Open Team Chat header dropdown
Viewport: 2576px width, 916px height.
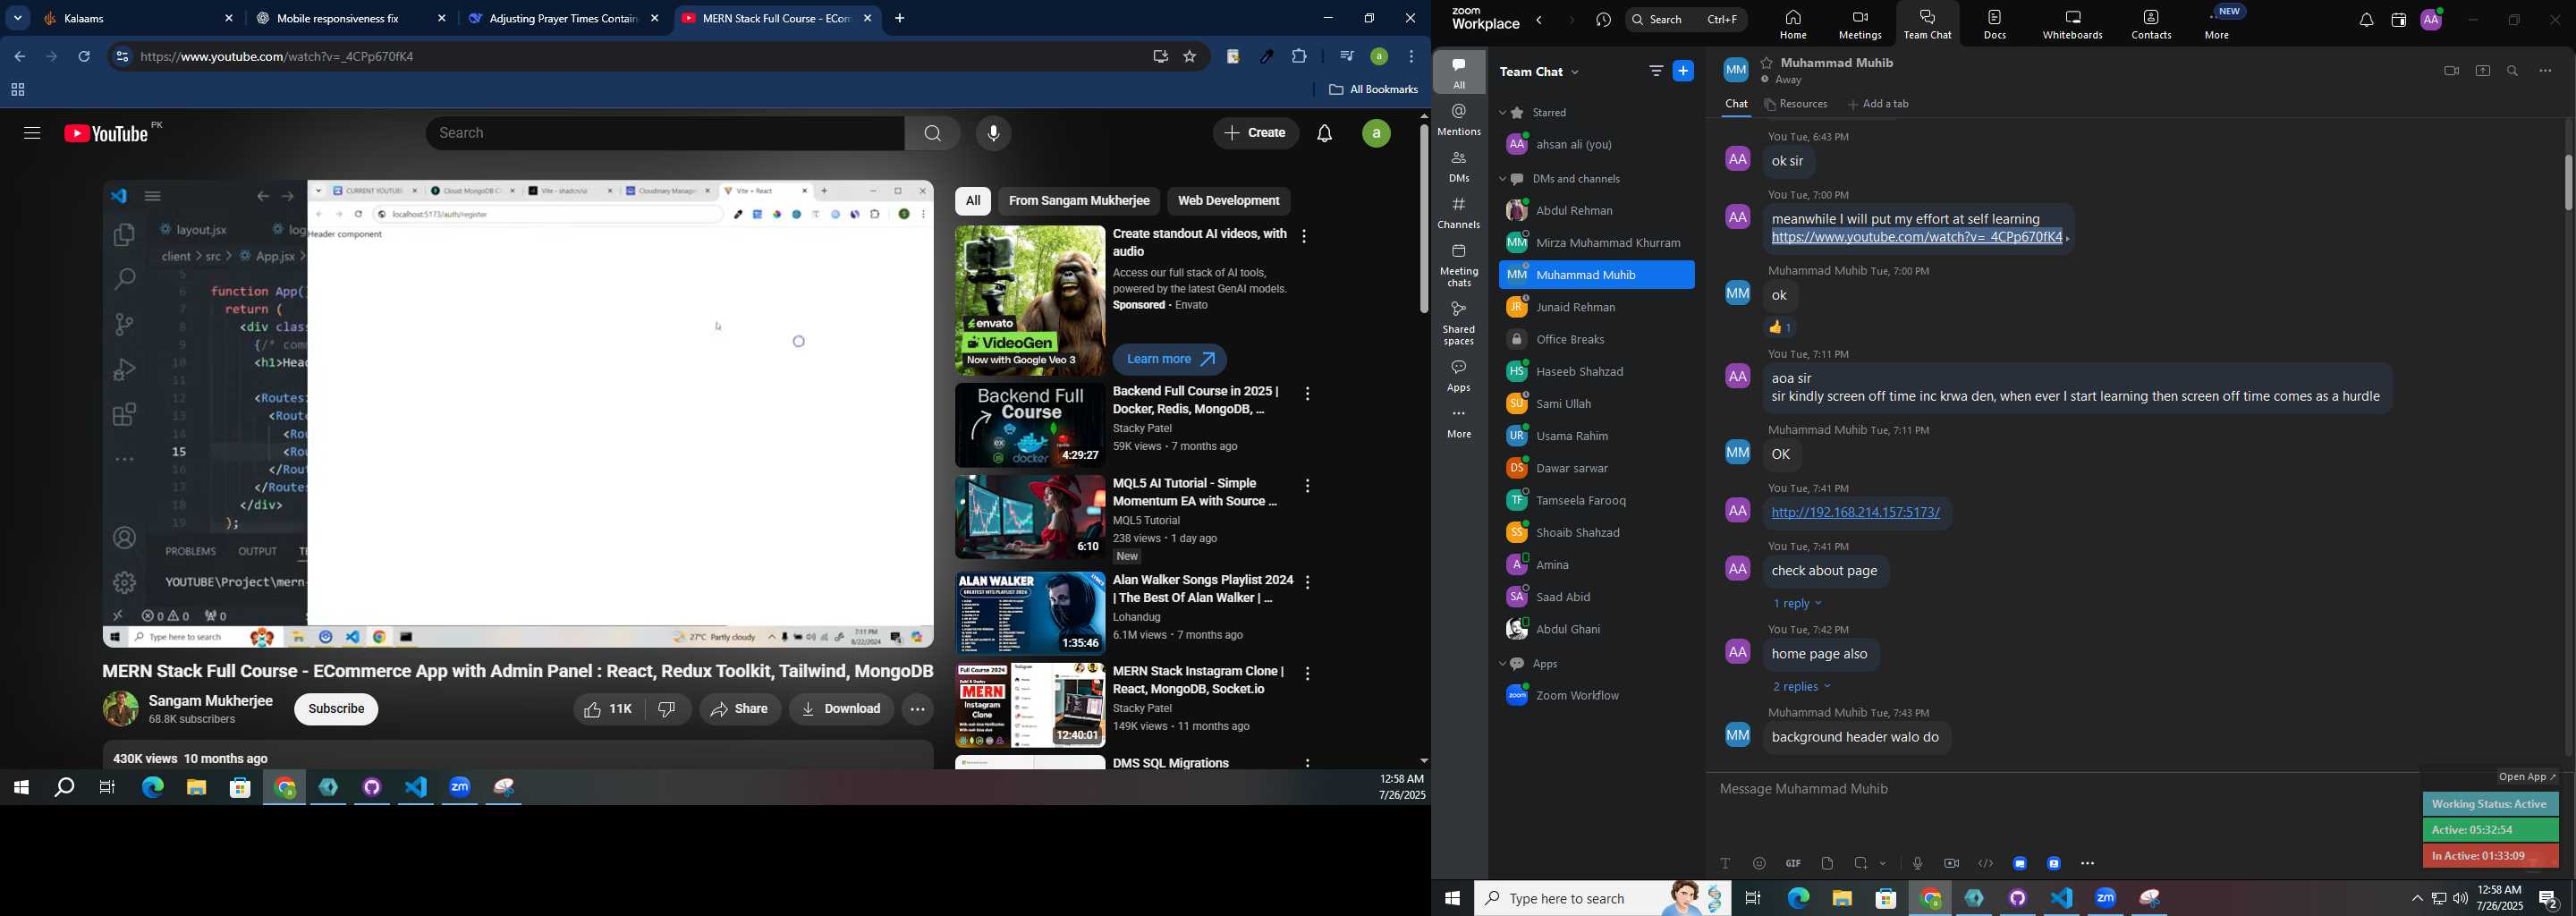pyautogui.click(x=1576, y=72)
